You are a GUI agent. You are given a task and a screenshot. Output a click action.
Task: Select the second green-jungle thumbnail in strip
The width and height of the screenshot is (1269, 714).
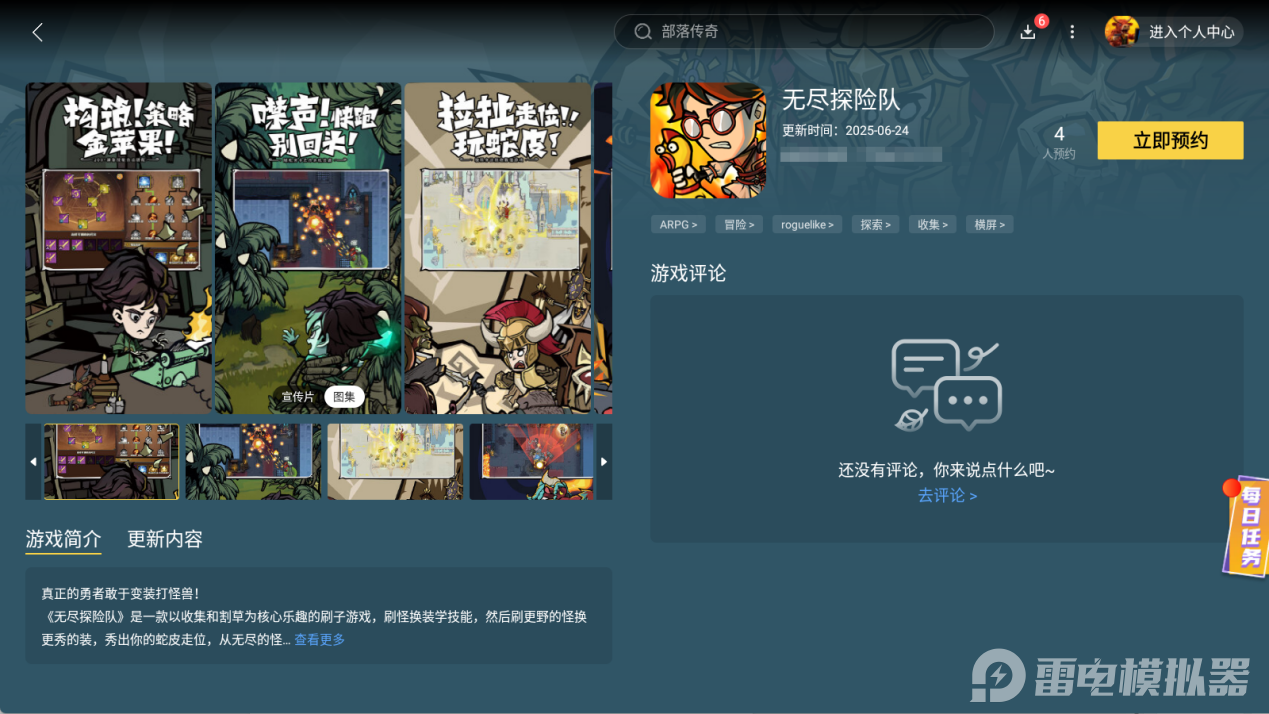pos(253,462)
